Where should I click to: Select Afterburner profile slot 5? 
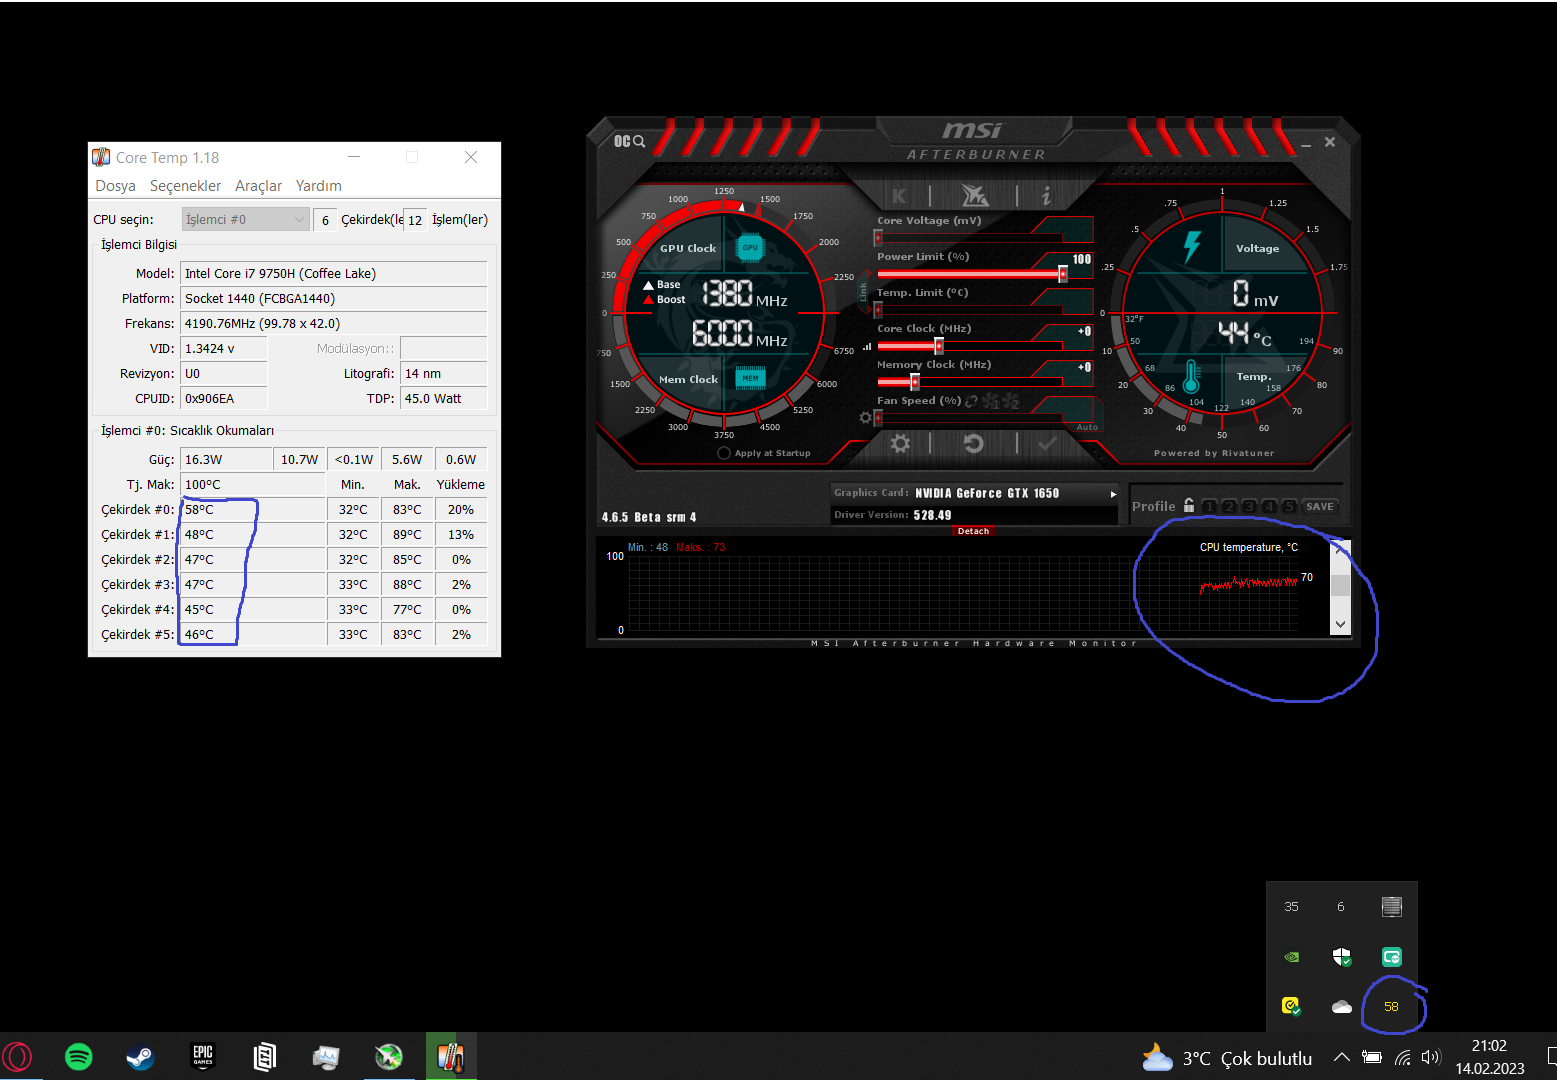pos(1289,506)
